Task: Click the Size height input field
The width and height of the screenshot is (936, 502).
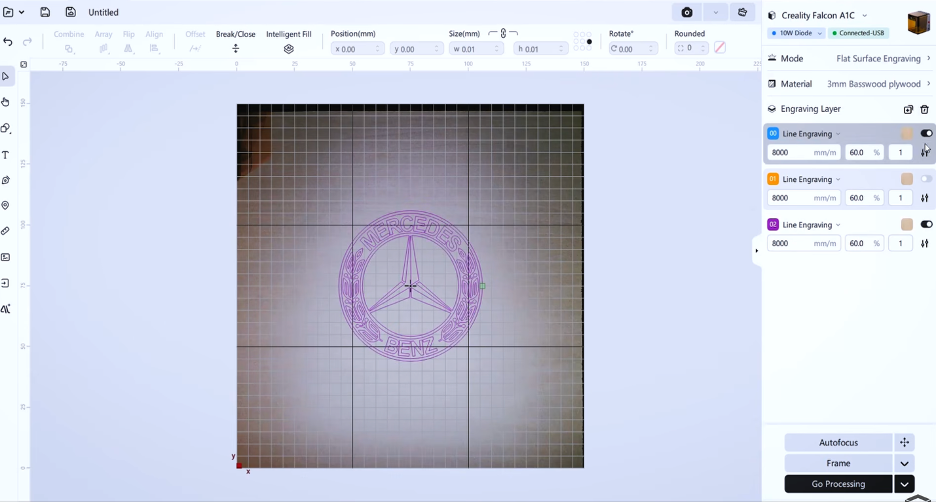Action: pyautogui.click(x=540, y=49)
